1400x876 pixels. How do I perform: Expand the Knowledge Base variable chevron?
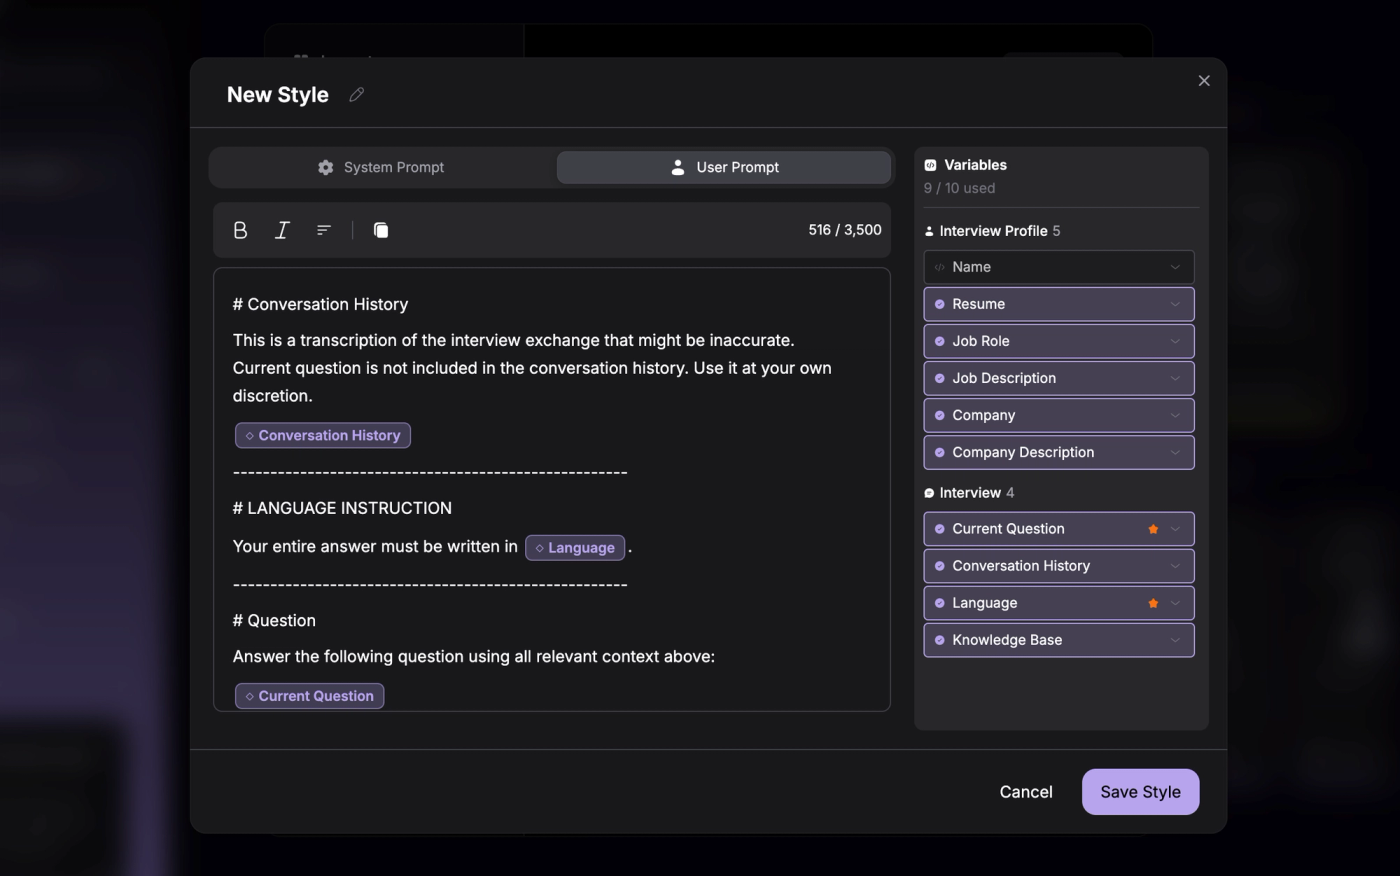[1175, 640]
